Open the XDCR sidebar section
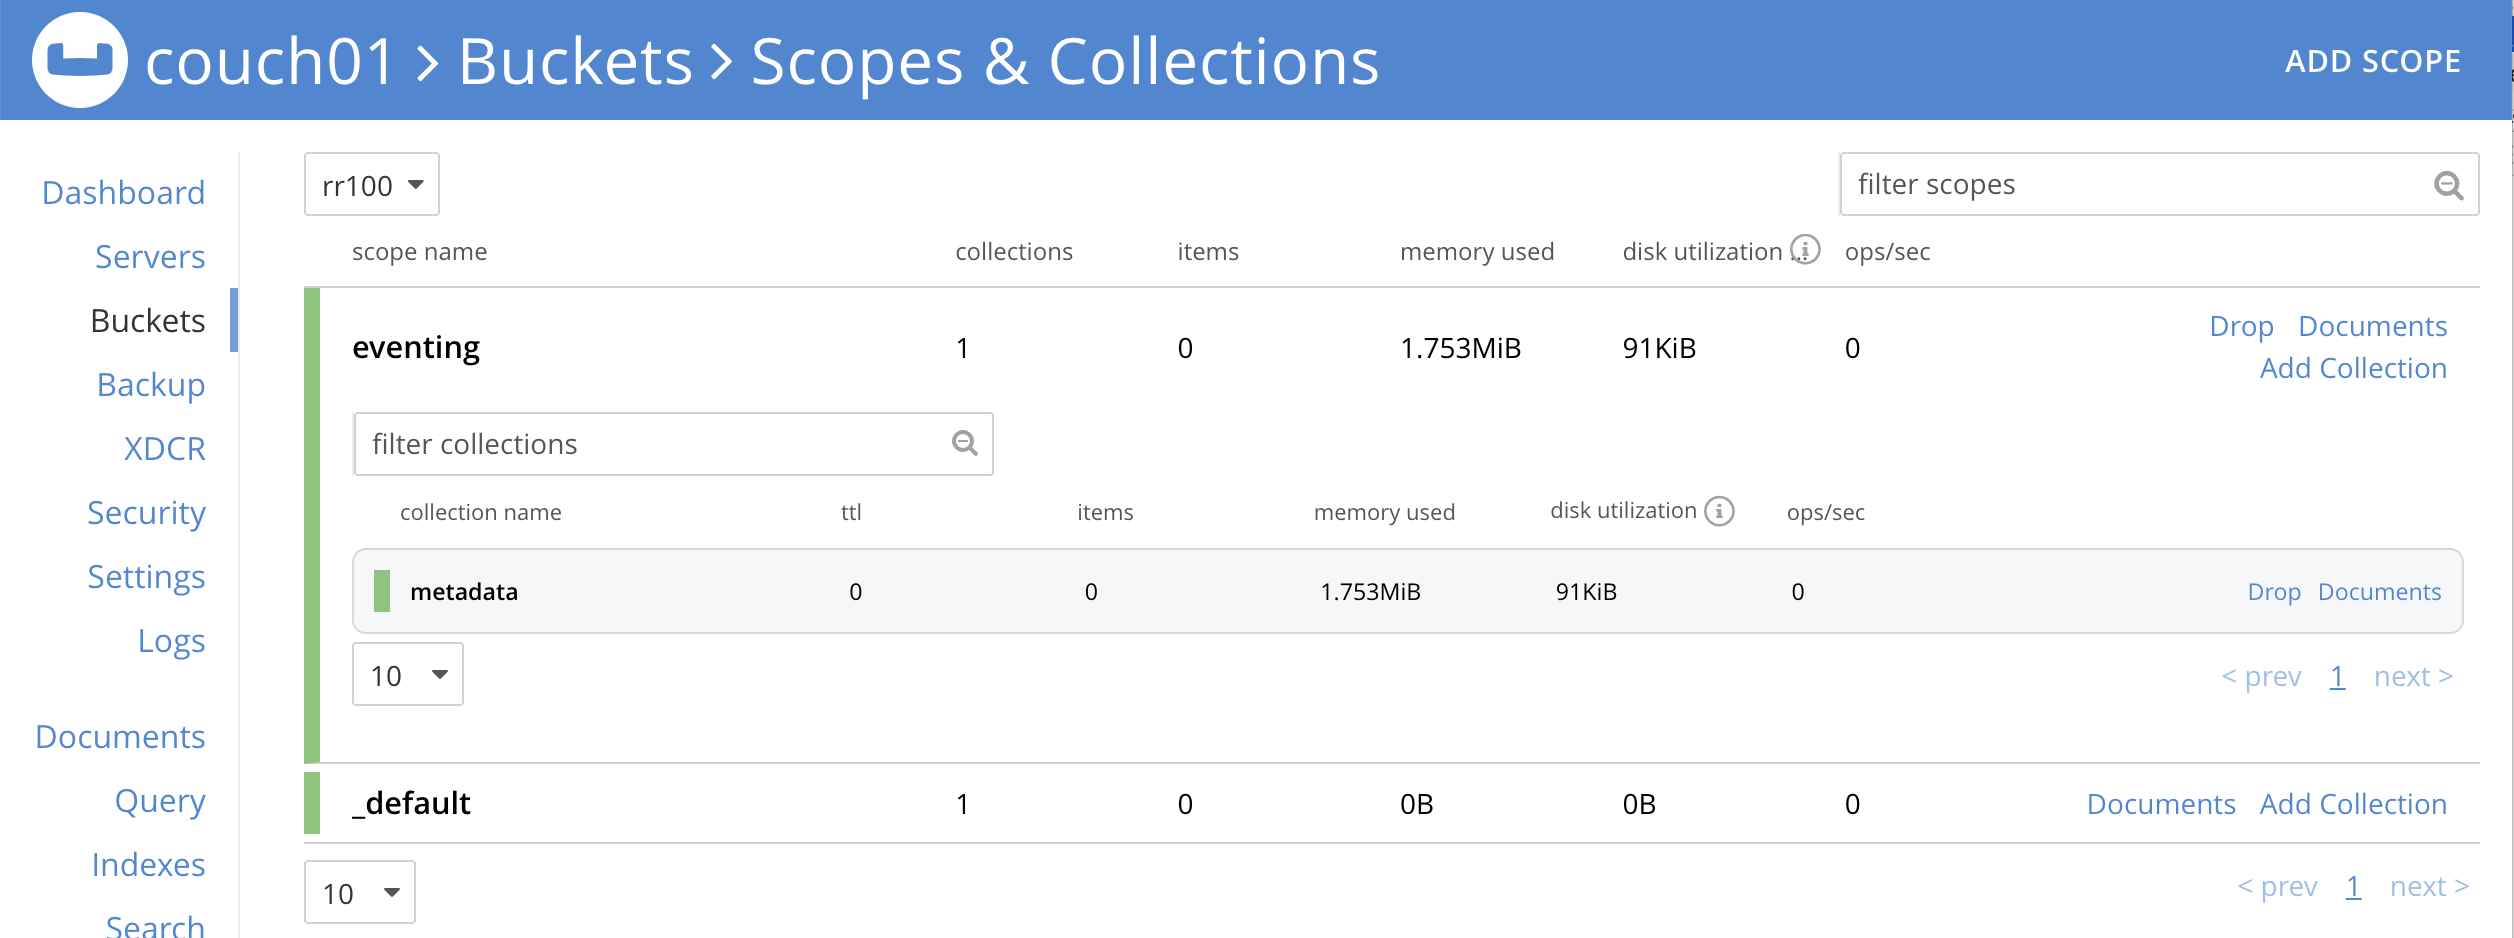This screenshot has width=2514, height=938. [x=164, y=449]
